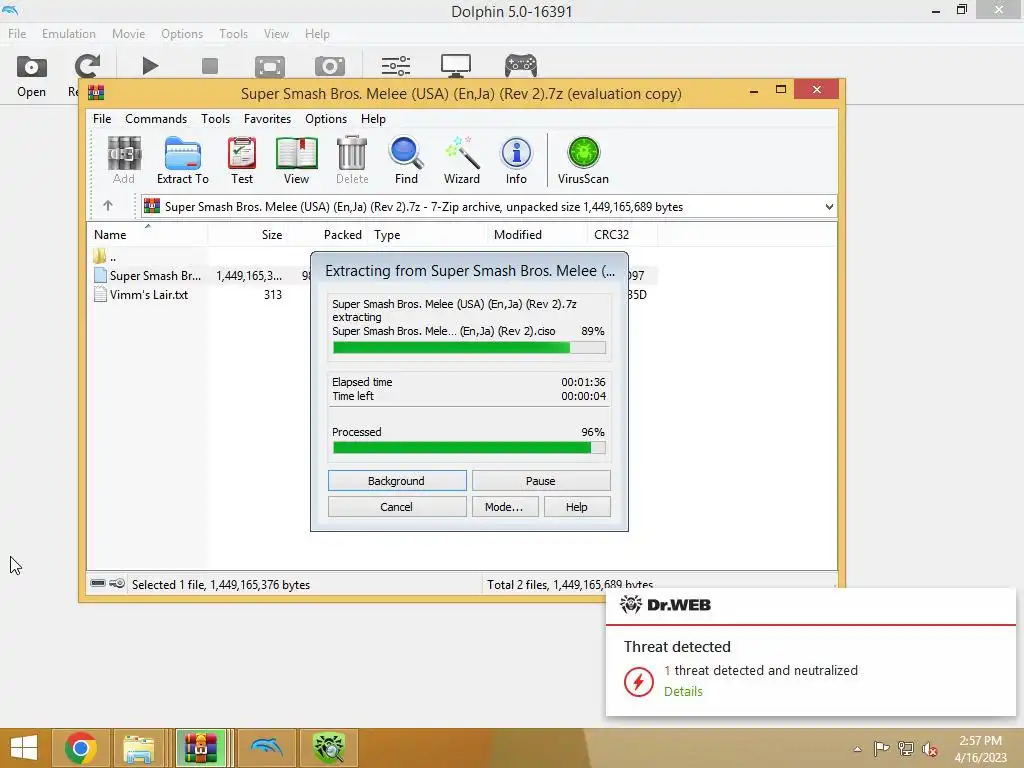Open Dolphin graphics monitor icon
The height and width of the screenshot is (768, 1024).
456,66
